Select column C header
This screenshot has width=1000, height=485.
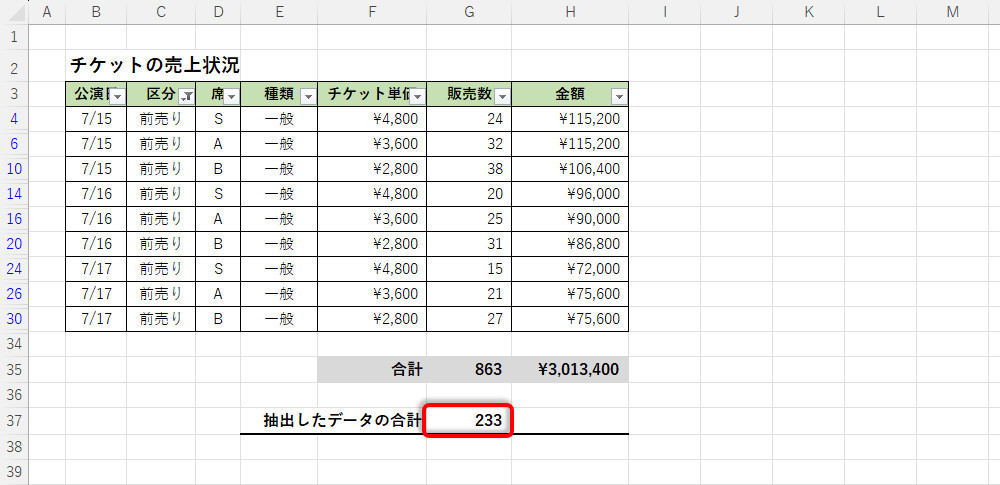tap(161, 11)
